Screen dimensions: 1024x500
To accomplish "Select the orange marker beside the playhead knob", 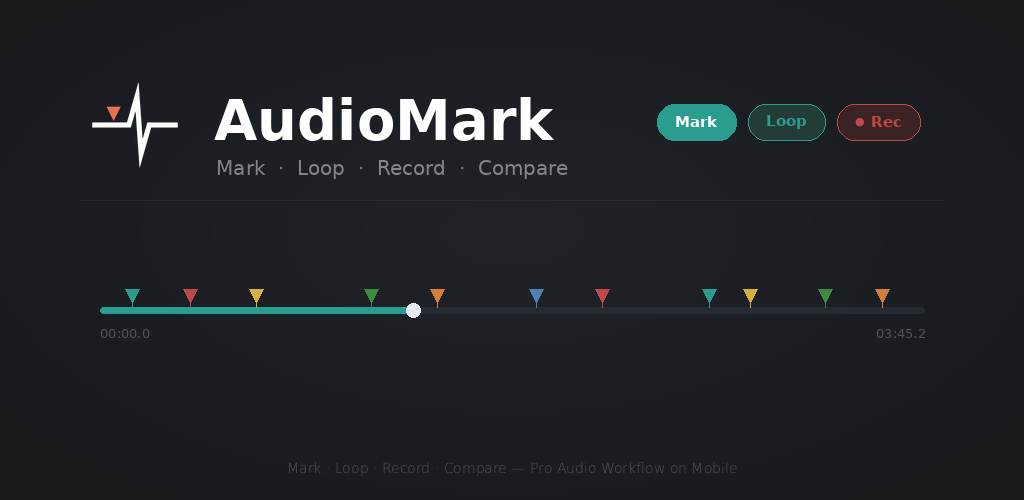I will click(x=438, y=297).
